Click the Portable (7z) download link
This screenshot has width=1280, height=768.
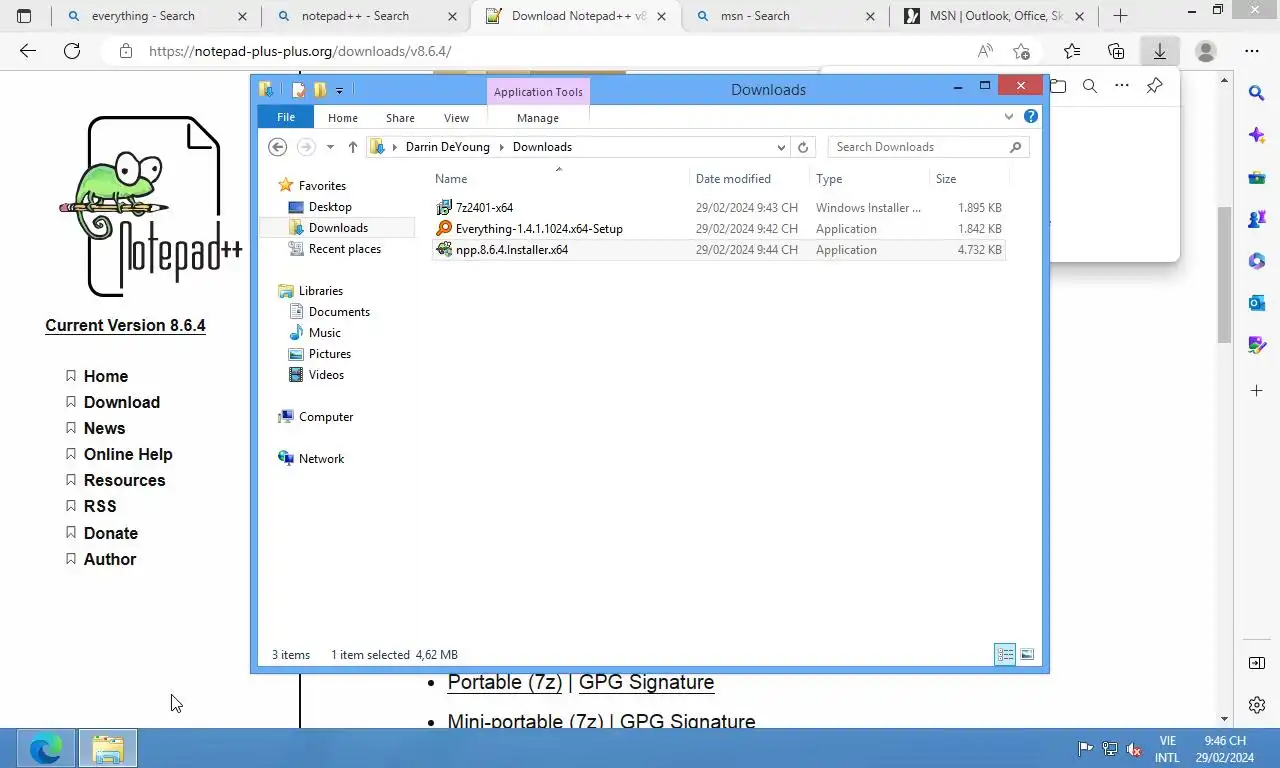[505, 682]
